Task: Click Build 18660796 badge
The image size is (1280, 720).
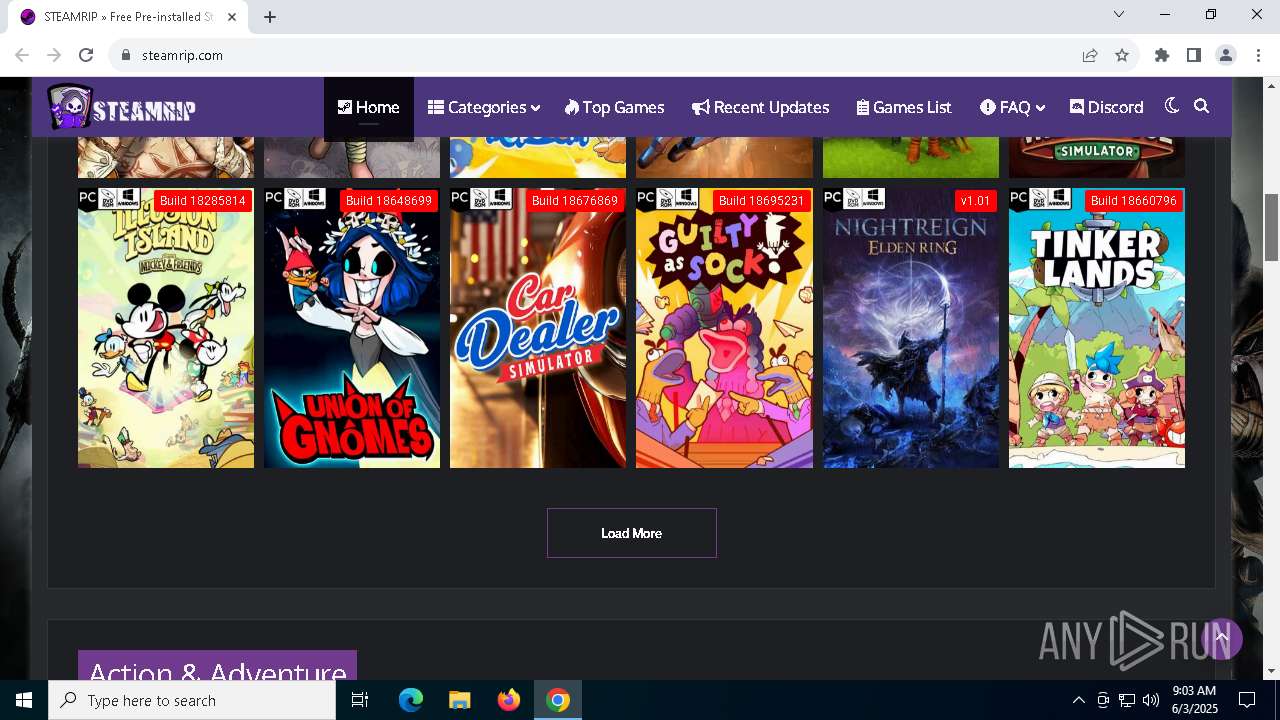Action: 1134,201
